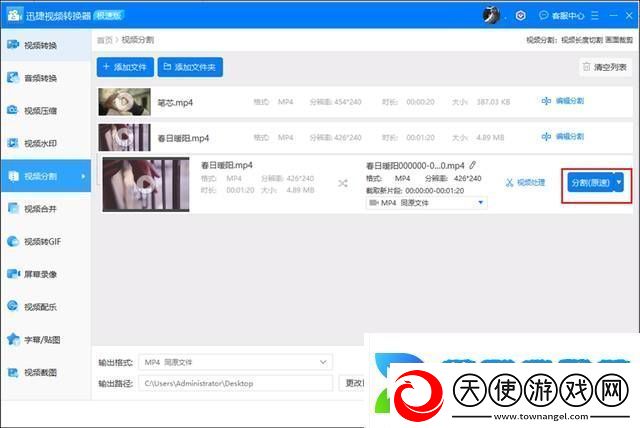
Task: Click the 截取新片段 time range text
Action: pyautogui.click(x=415, y=191)
